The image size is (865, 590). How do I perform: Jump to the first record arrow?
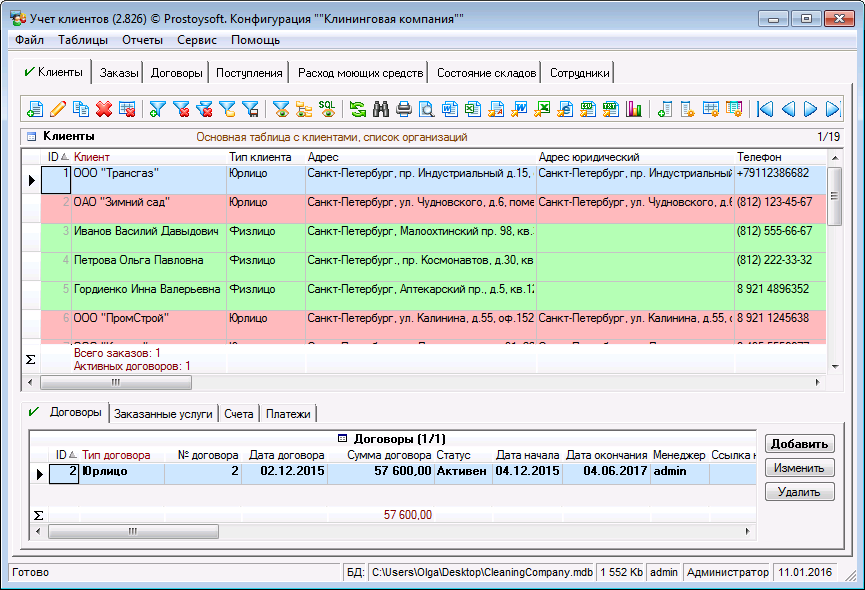tap(765, 109)
